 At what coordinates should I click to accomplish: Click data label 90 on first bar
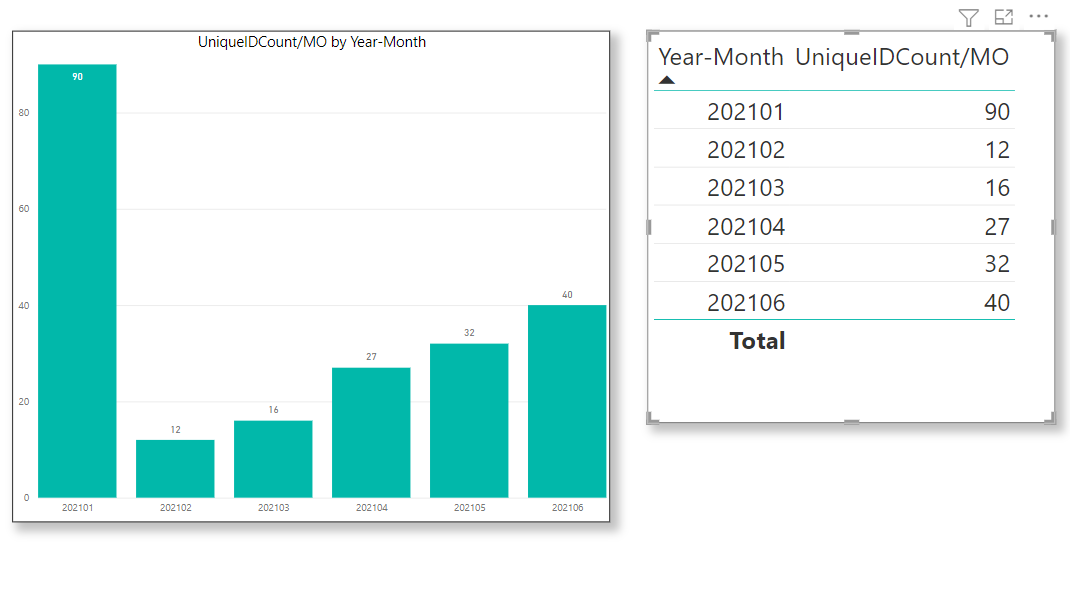click(x=77, y=77)
